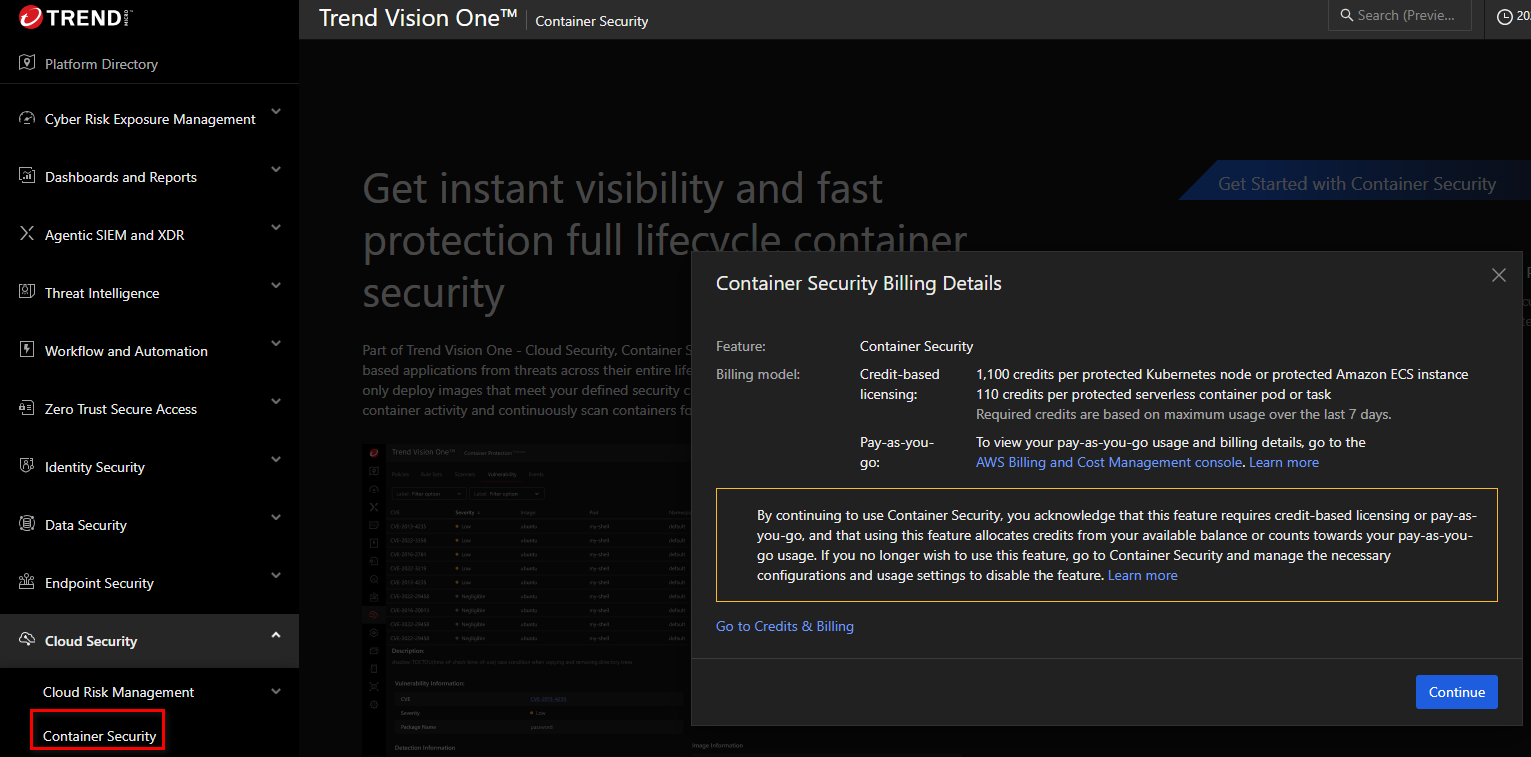Close the Billing Details dialog
This screenshot has width=1531, height=757.
tap(1498, 275)
